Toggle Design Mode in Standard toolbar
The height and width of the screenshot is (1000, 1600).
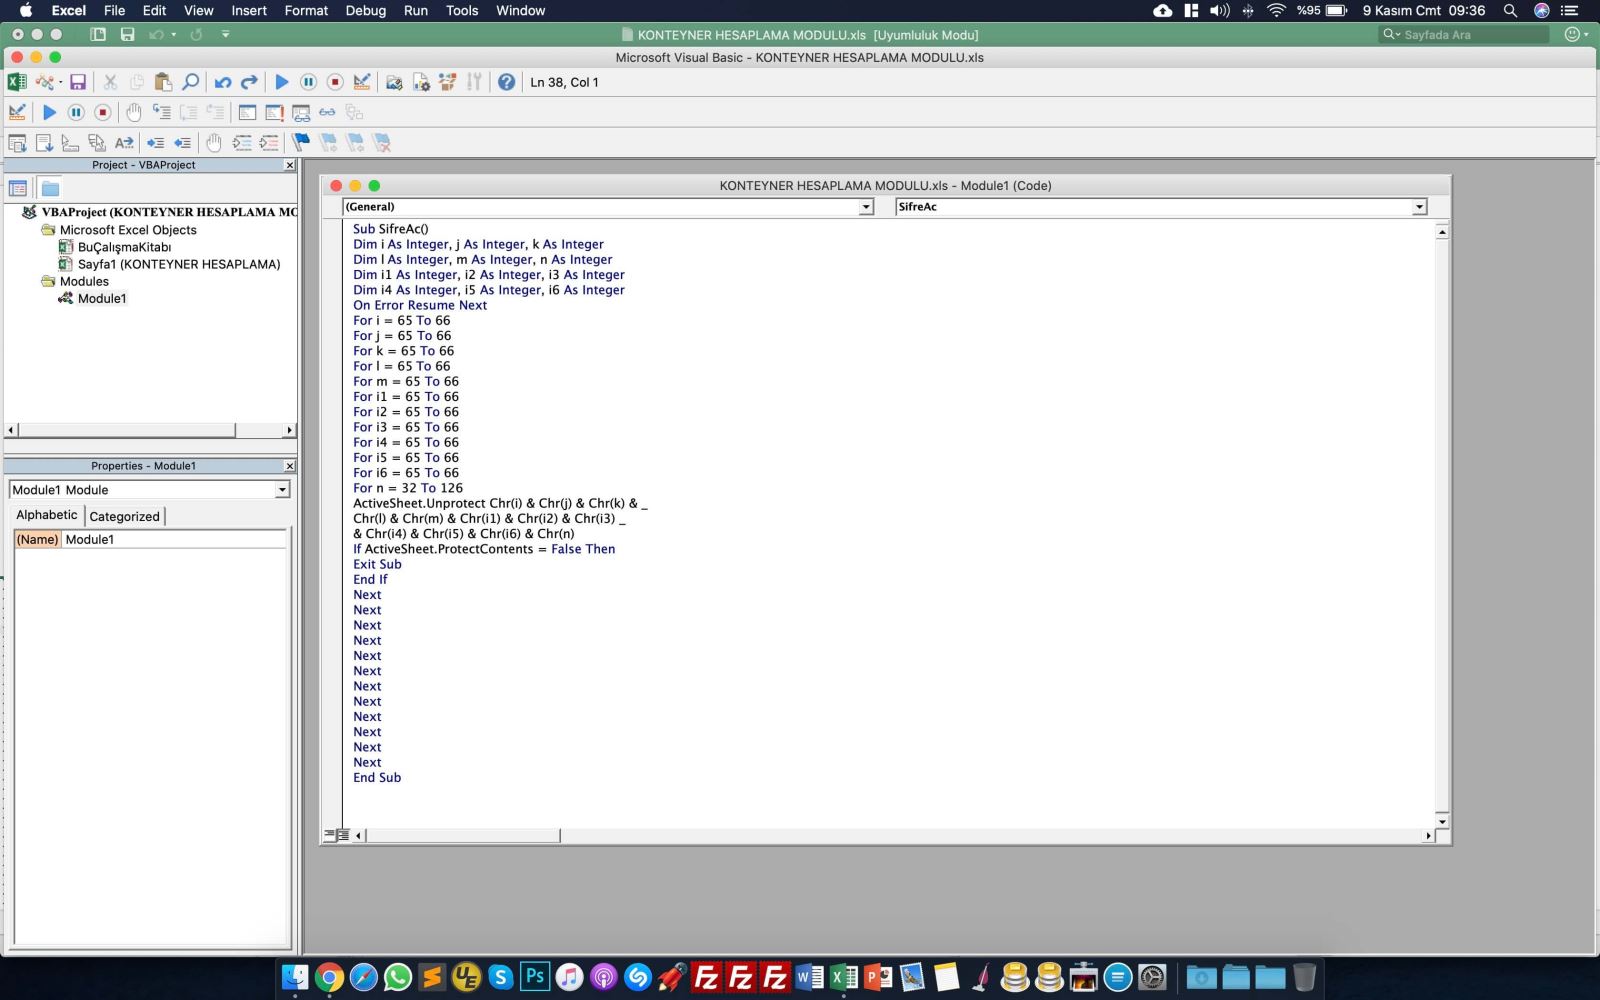362,82
